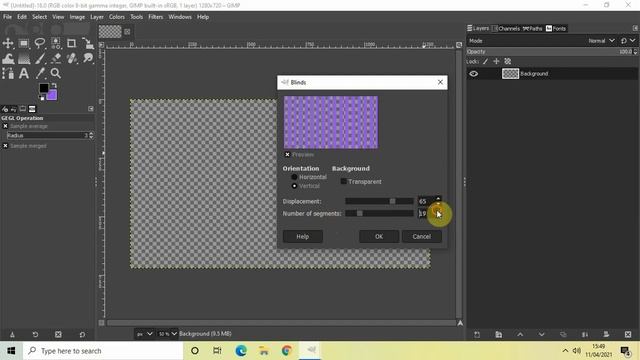The width and height of the screenshot is (640, 360).
Task: Click the Displacement slider
Action: click(379, 201)
